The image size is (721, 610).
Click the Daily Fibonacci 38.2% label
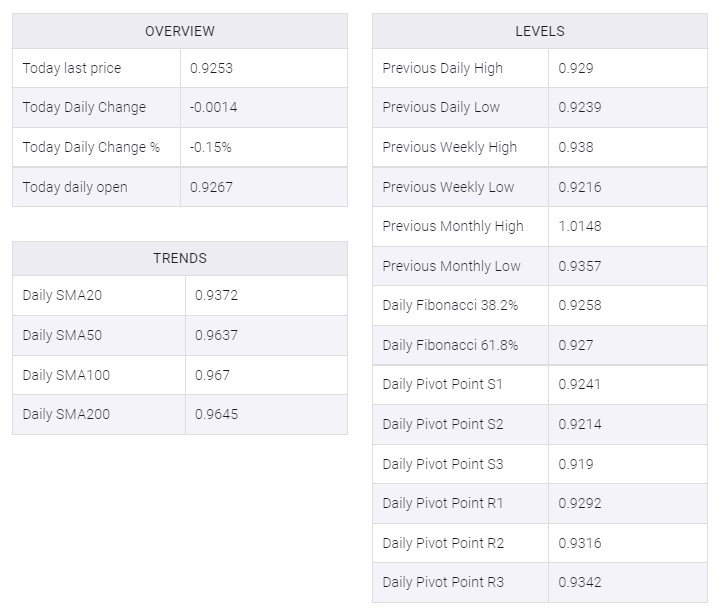[x=450, y=305]
